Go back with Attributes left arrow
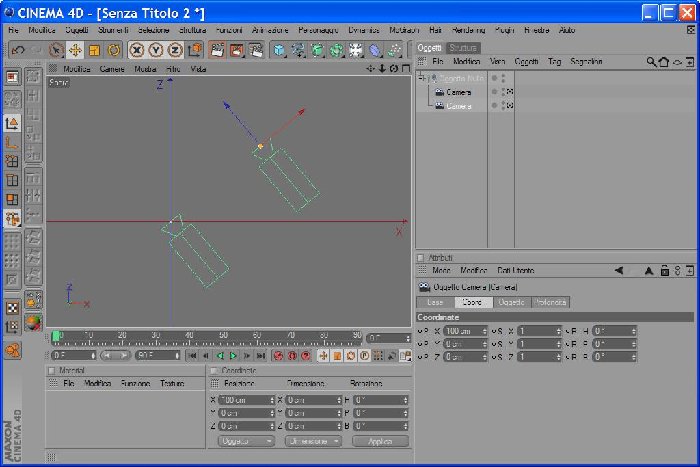 pyautogui.click(x=619, y=271)
